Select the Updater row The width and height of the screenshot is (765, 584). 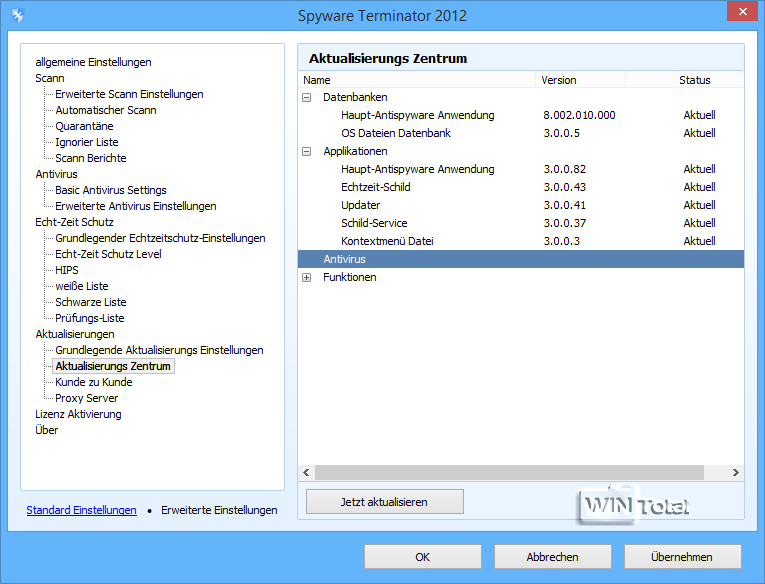(521, 205)
